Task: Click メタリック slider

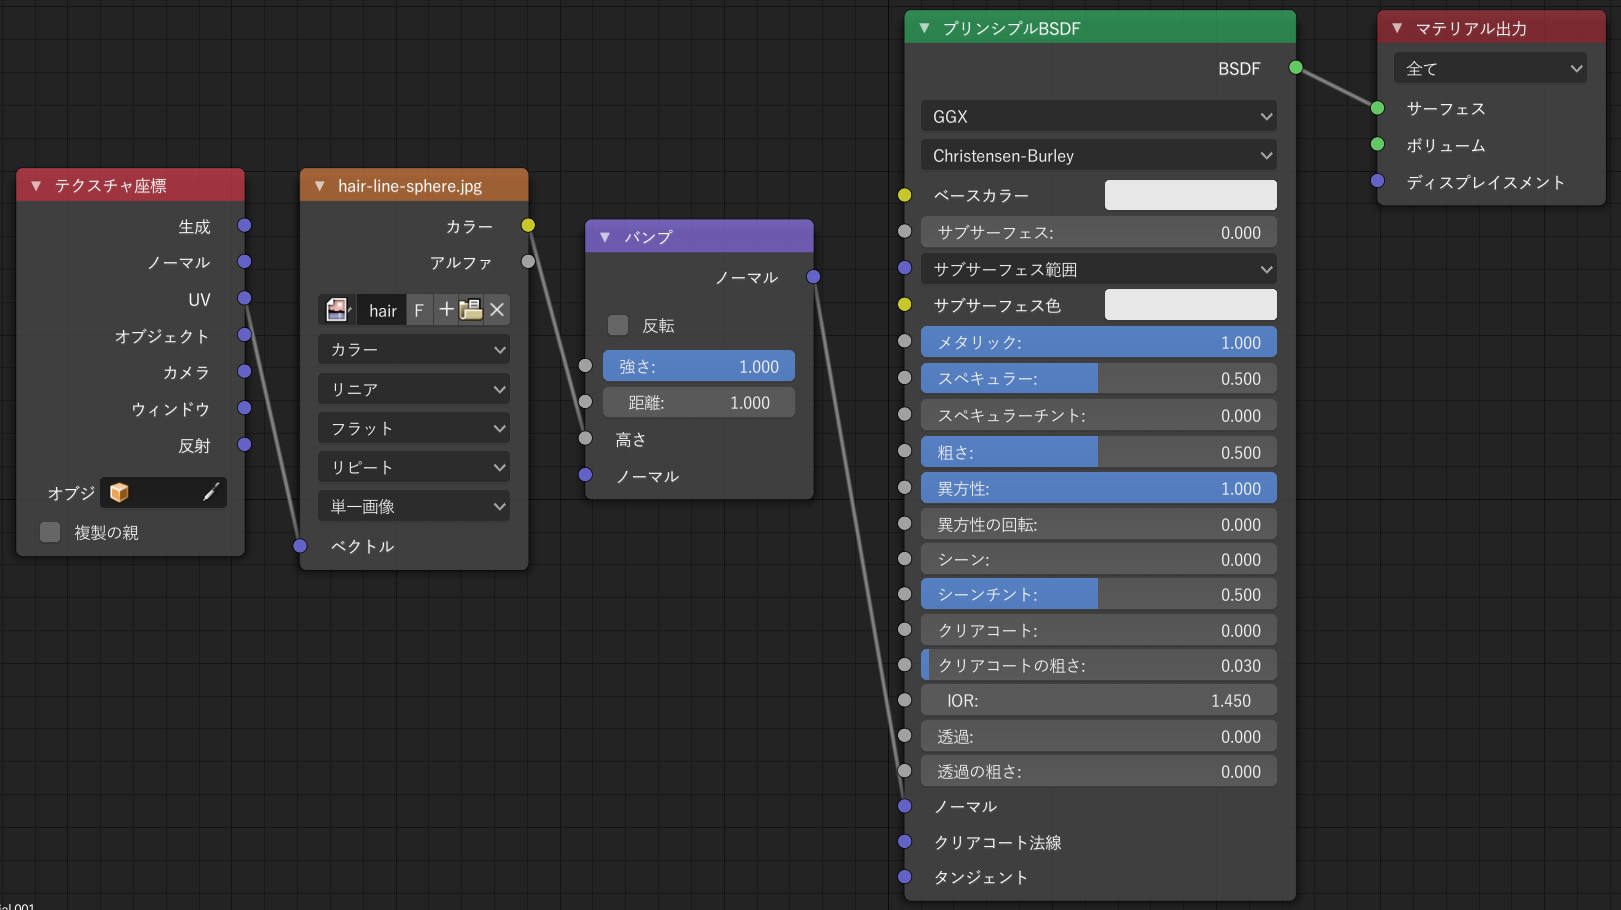Action: [1098, 342]
